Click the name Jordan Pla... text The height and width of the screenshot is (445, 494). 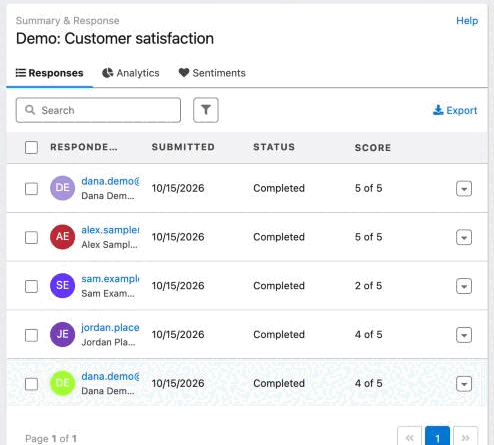click(x=108, y=342)
